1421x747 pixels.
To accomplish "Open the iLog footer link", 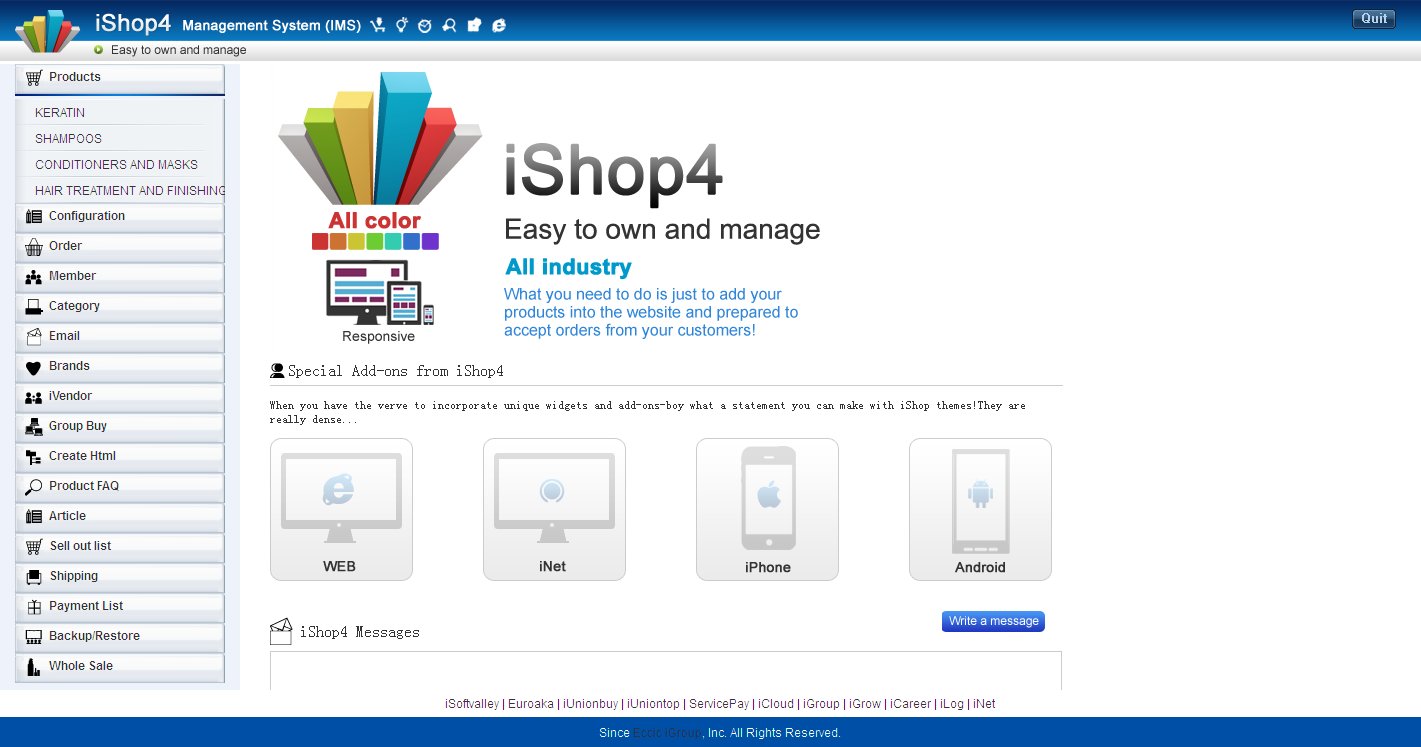I will pos(952,704).
